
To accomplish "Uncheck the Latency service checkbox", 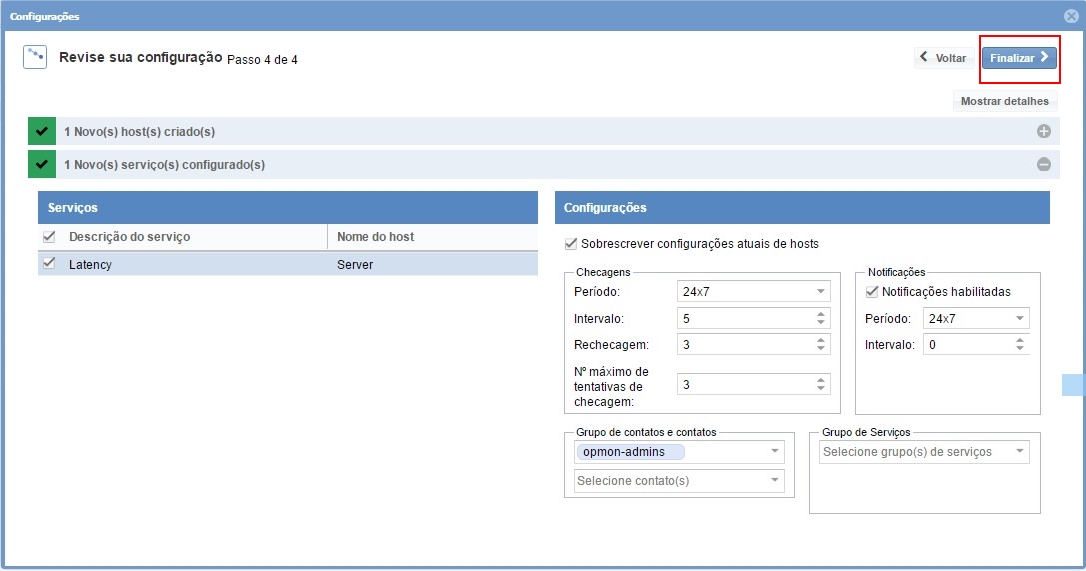I will (49, 264).
